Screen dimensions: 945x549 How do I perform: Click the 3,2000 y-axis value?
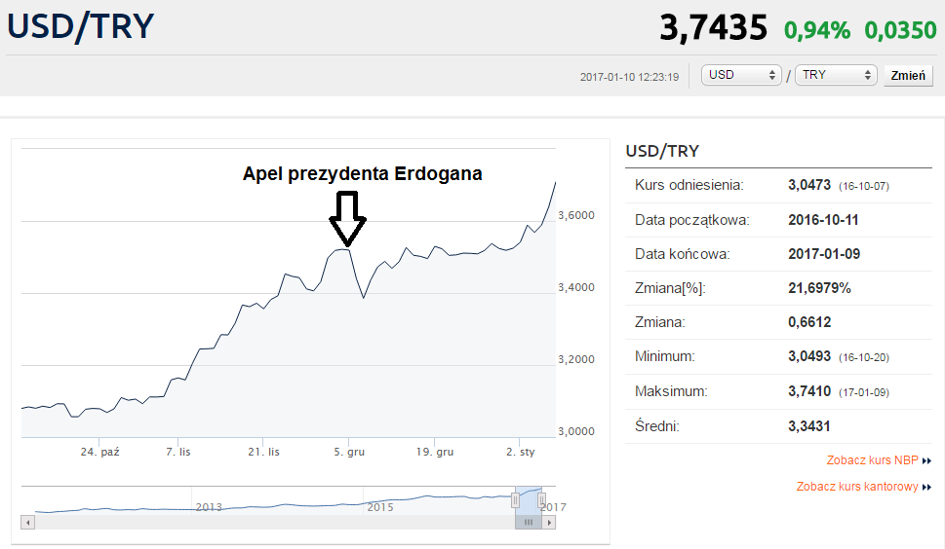pyautogui.click(x=576, y=360)
